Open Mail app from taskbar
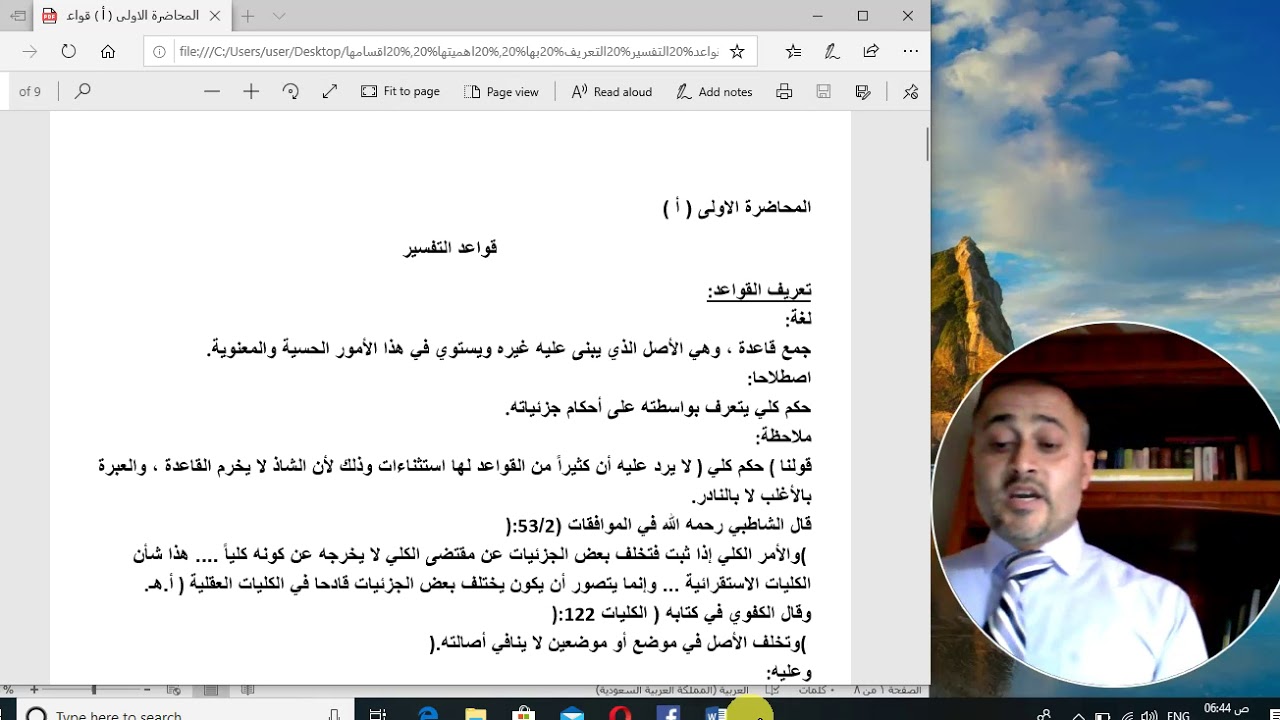Image resolution: width=1280 pixels, height=720 pixels. pos(572,714)
